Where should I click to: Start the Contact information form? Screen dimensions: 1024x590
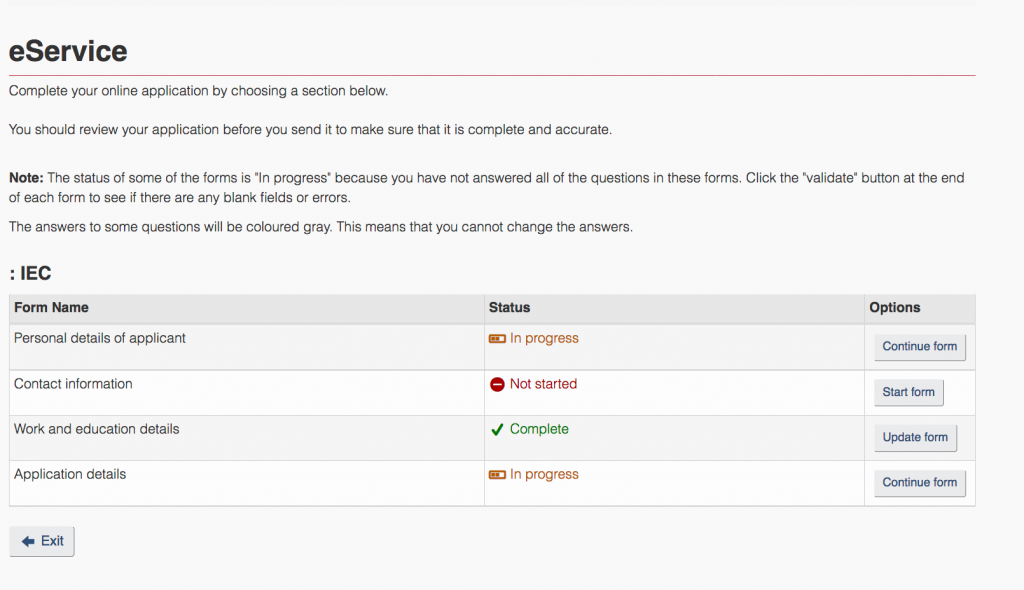pos(908,392)
